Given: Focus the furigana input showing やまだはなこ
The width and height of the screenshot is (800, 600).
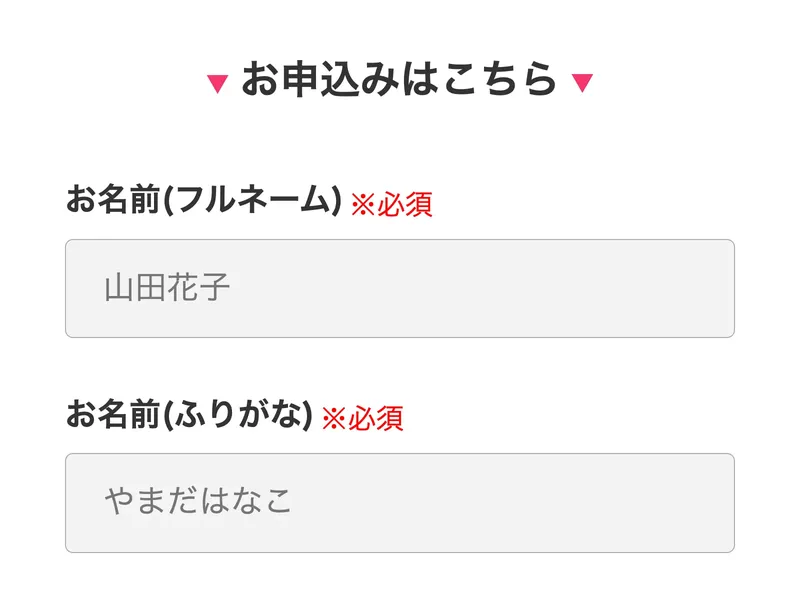Looking at the screenshot, I should click(x=400, y=500).
